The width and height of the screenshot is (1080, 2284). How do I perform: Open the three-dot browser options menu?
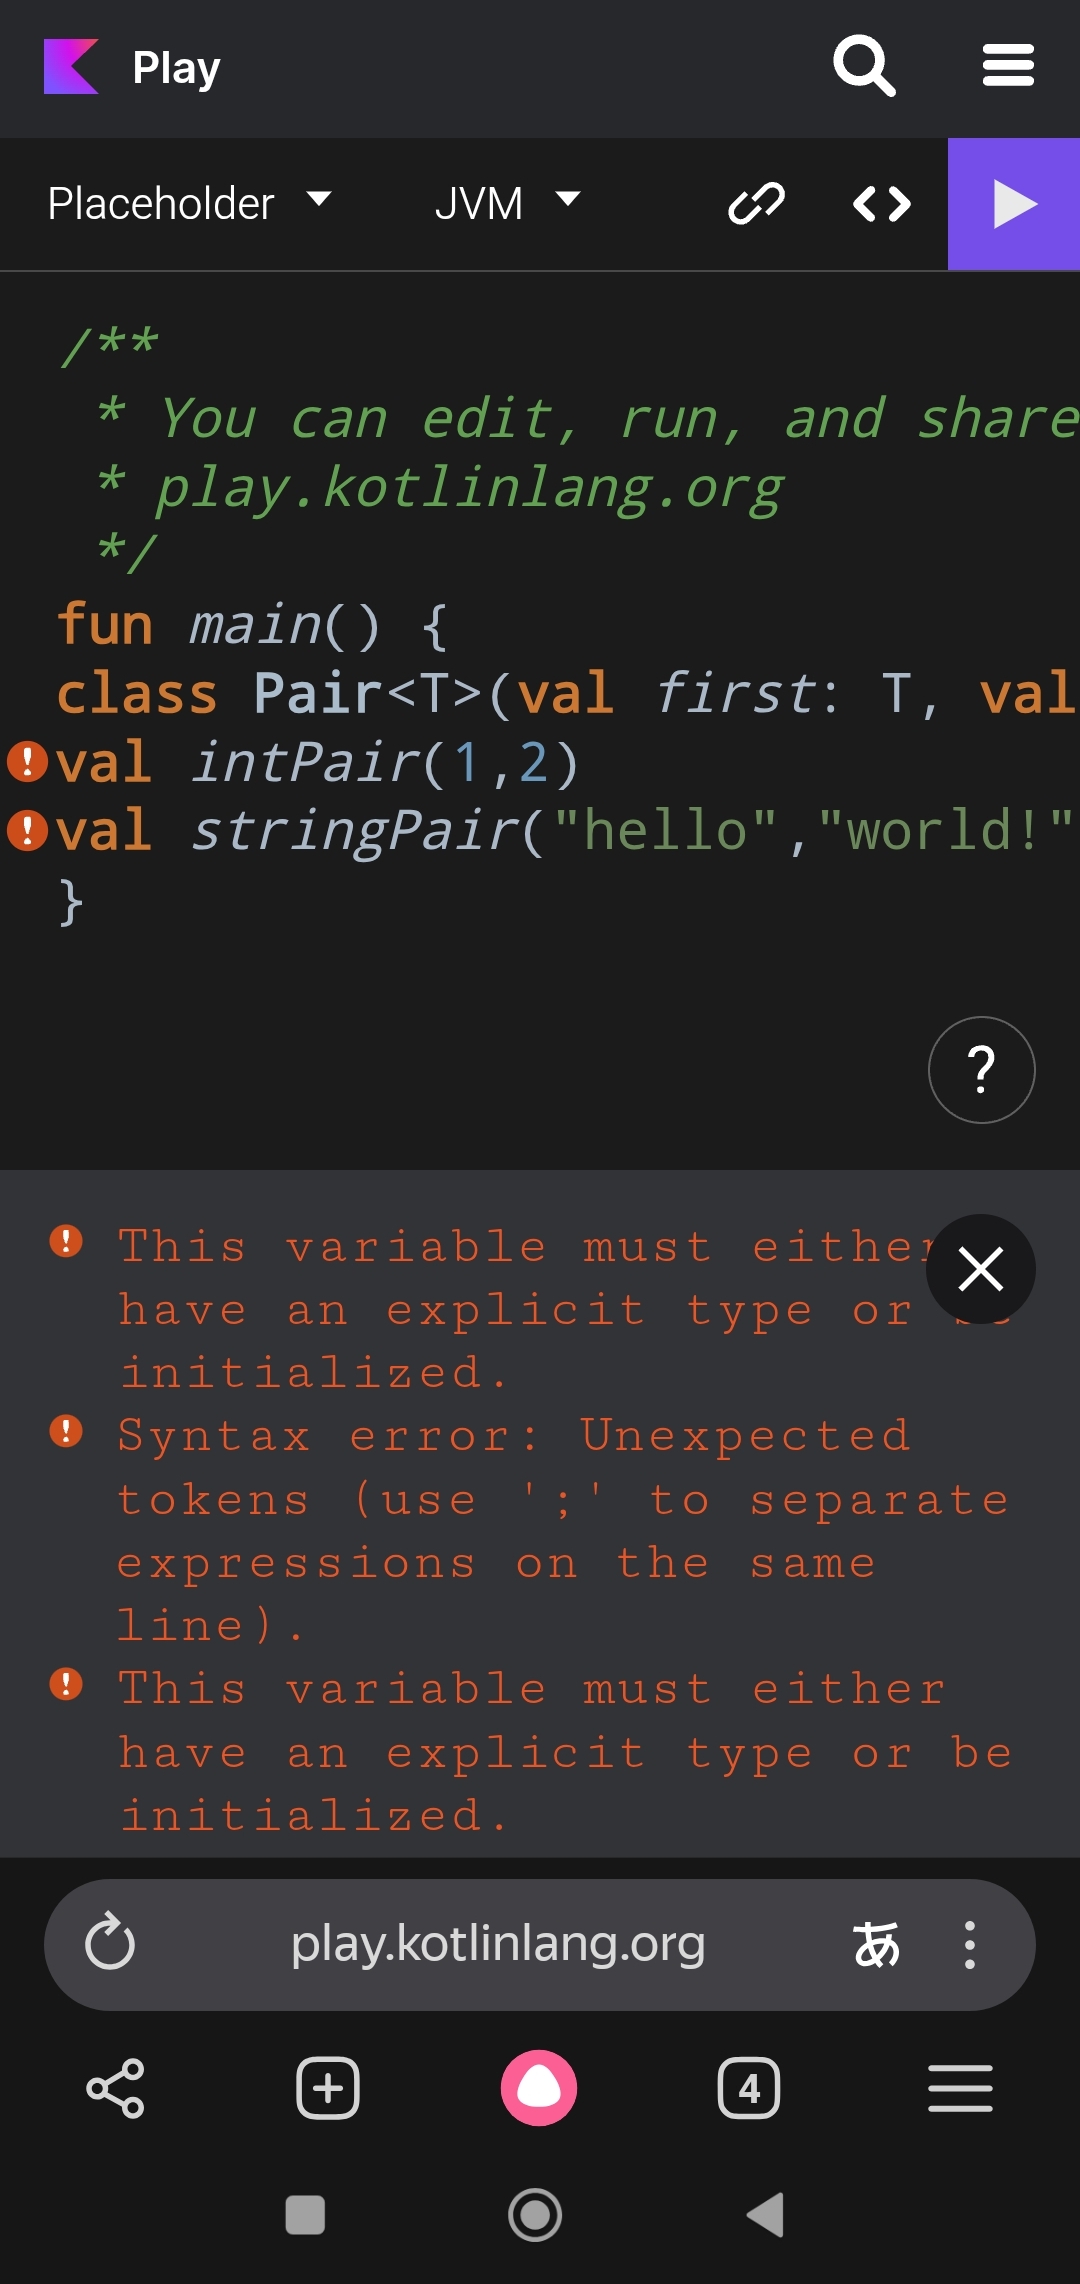coord(969,1945)
